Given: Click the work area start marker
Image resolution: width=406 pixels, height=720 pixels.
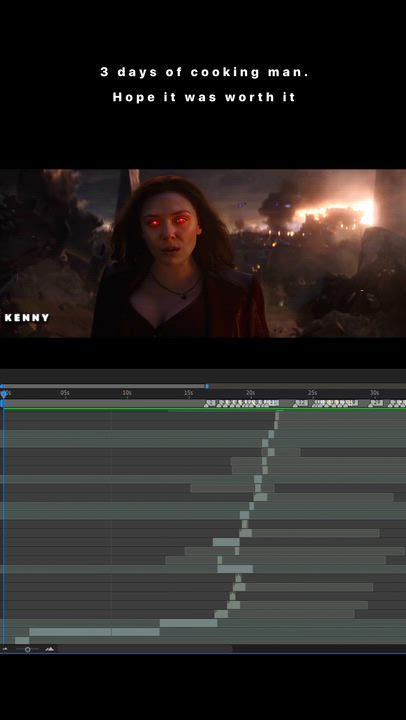Looking at the screenshot, I should (x=2, y=403).
